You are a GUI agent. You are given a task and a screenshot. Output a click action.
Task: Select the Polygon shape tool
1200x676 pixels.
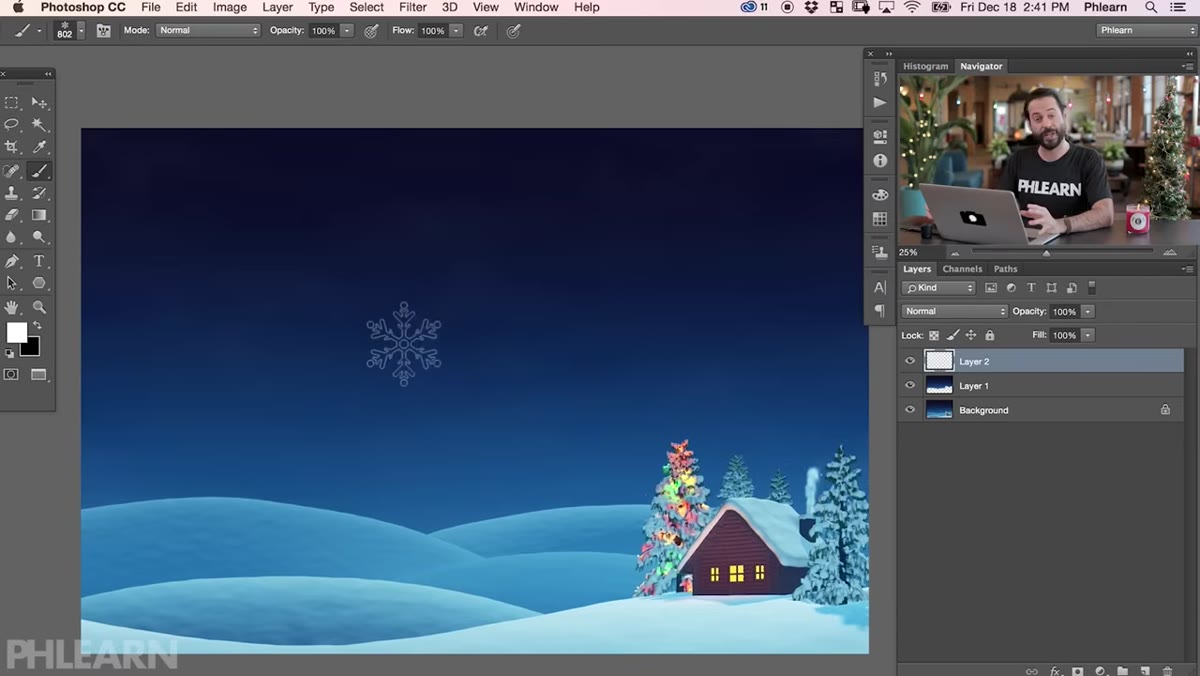pos(39,283)
